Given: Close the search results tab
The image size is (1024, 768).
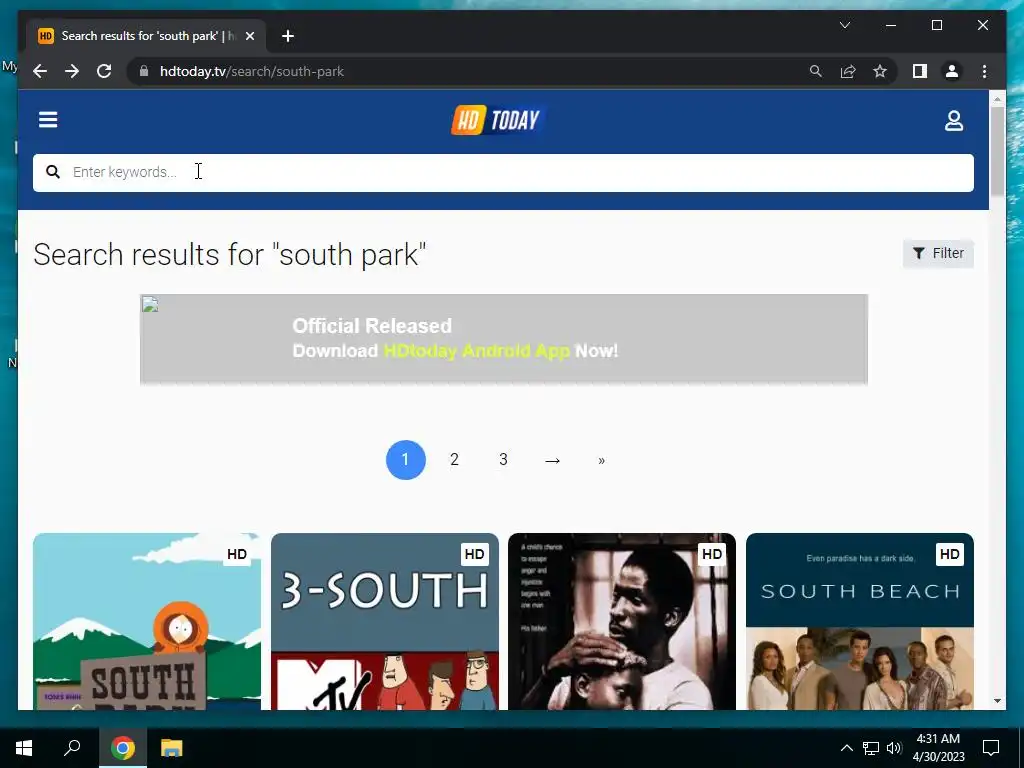Looking at the screenshot, I should (x=249, y=36).
